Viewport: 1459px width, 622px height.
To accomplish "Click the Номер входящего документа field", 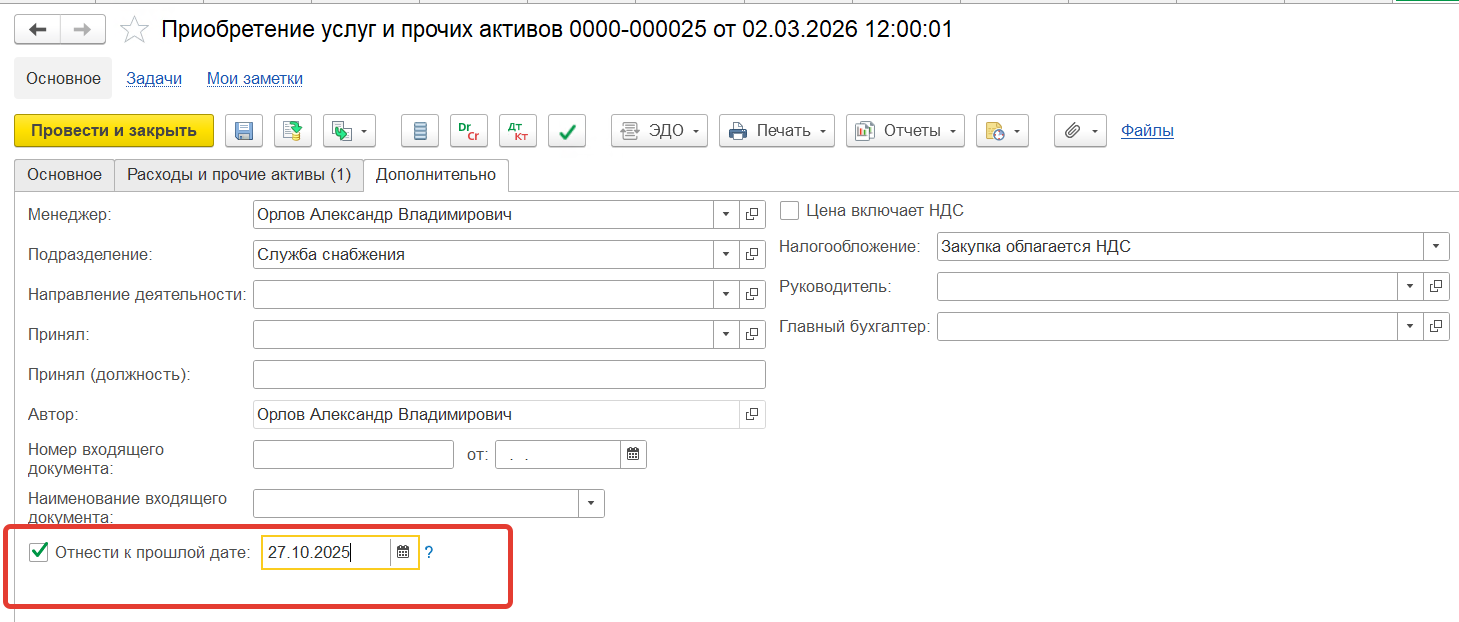I will tap(354, 454).
